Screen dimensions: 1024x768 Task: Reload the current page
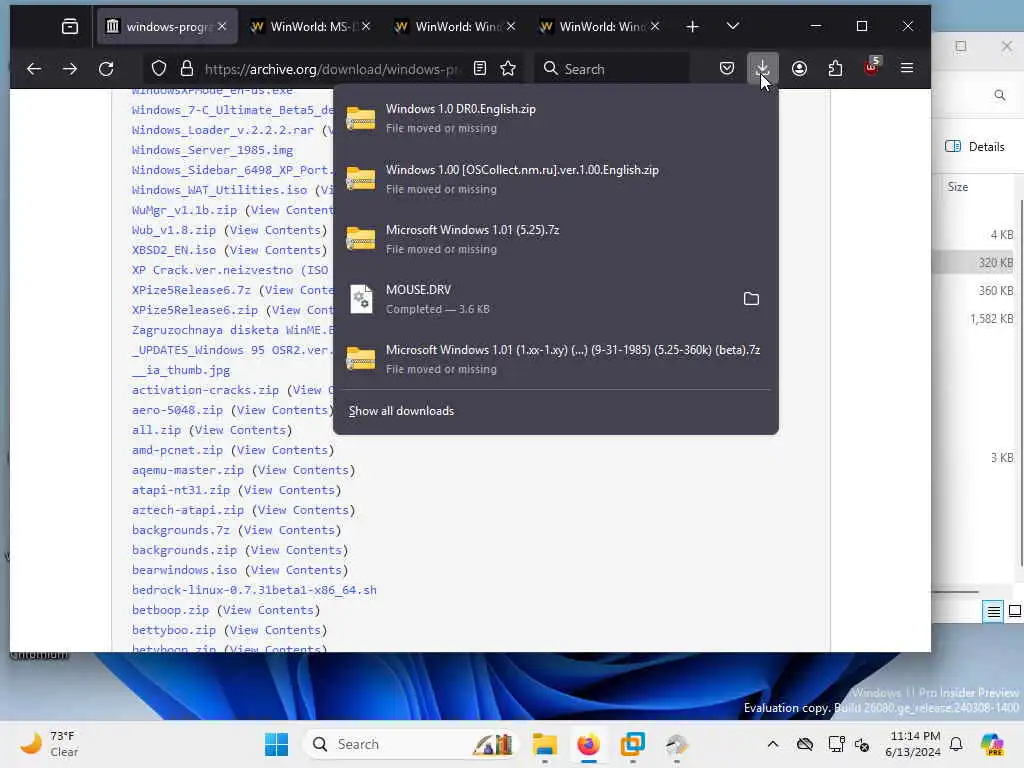106,69
